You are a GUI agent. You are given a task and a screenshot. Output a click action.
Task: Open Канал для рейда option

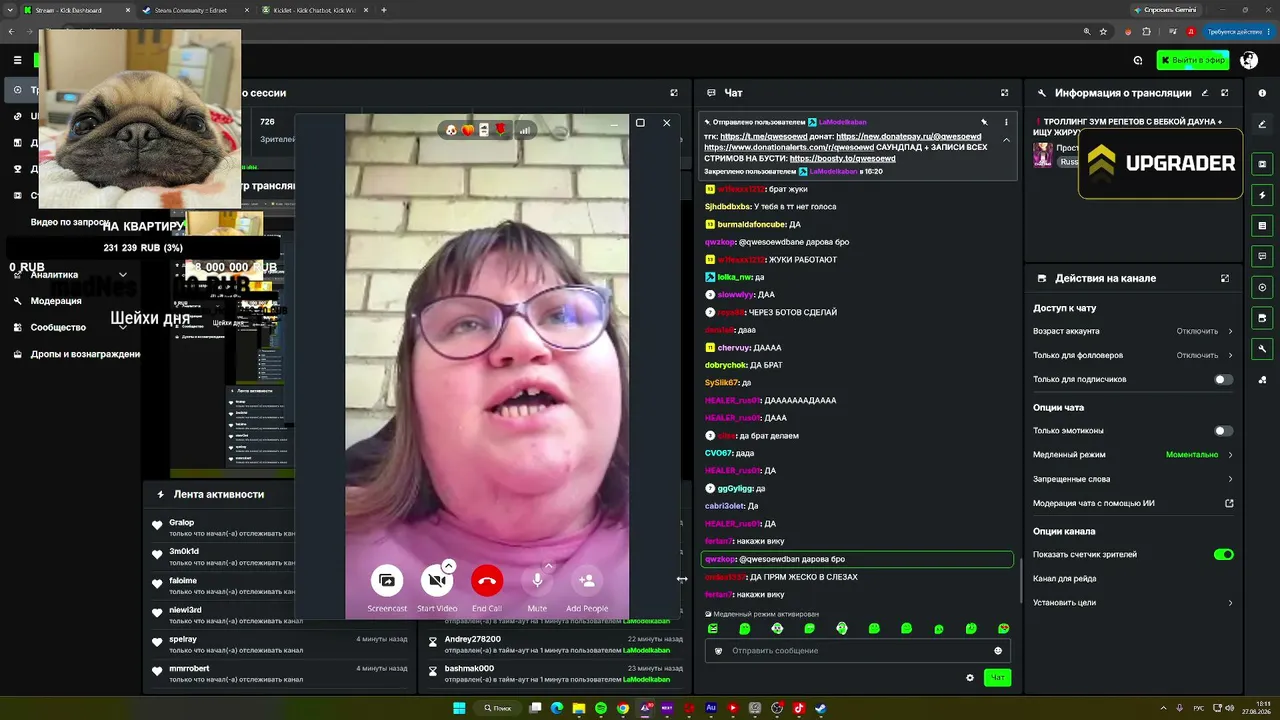tap(1133, 579)
